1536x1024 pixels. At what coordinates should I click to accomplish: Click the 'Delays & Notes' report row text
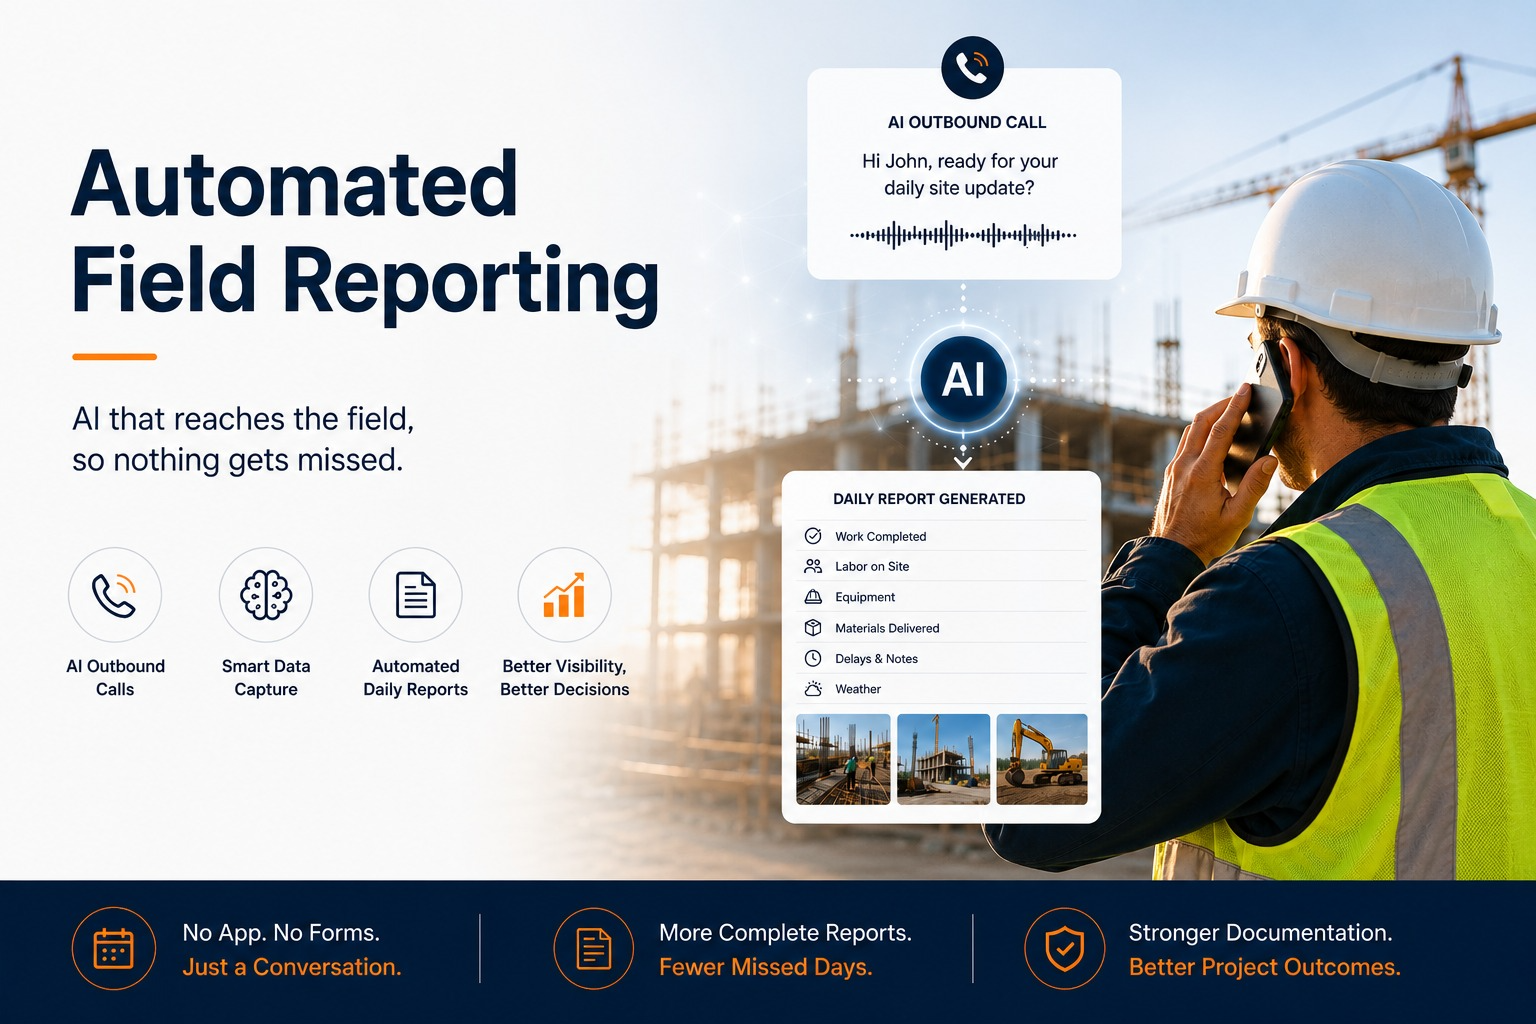tap(876, 659)
